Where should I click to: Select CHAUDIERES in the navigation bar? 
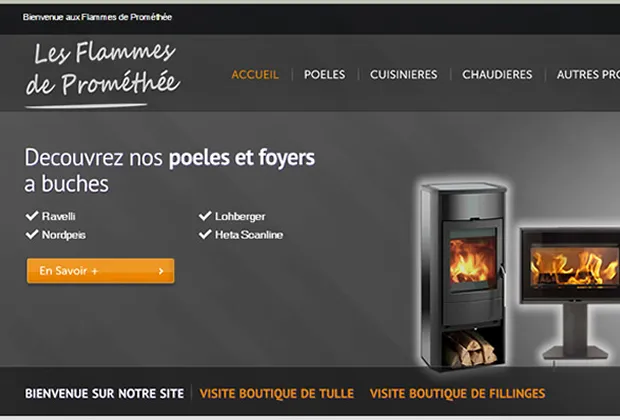point(497,74)
